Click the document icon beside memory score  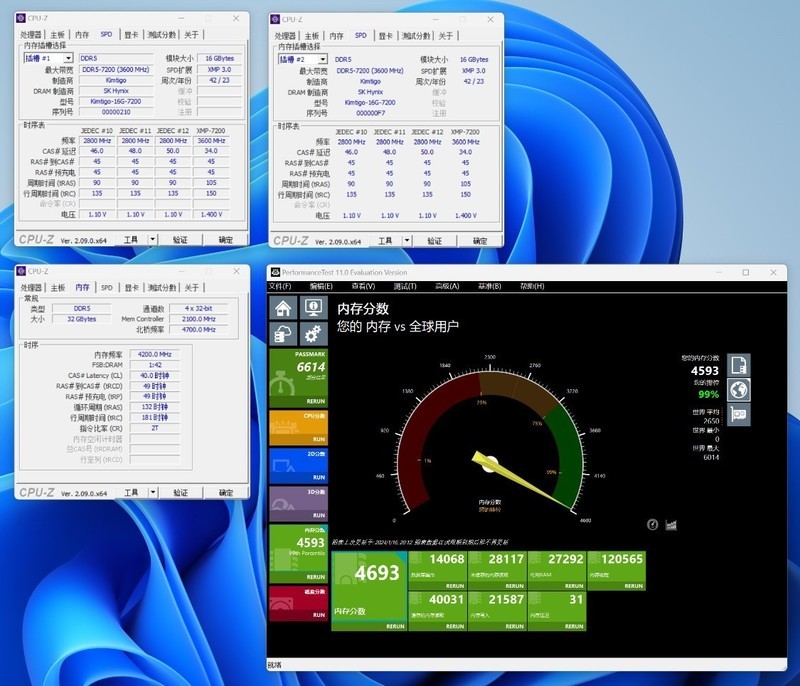coord(739,365)
